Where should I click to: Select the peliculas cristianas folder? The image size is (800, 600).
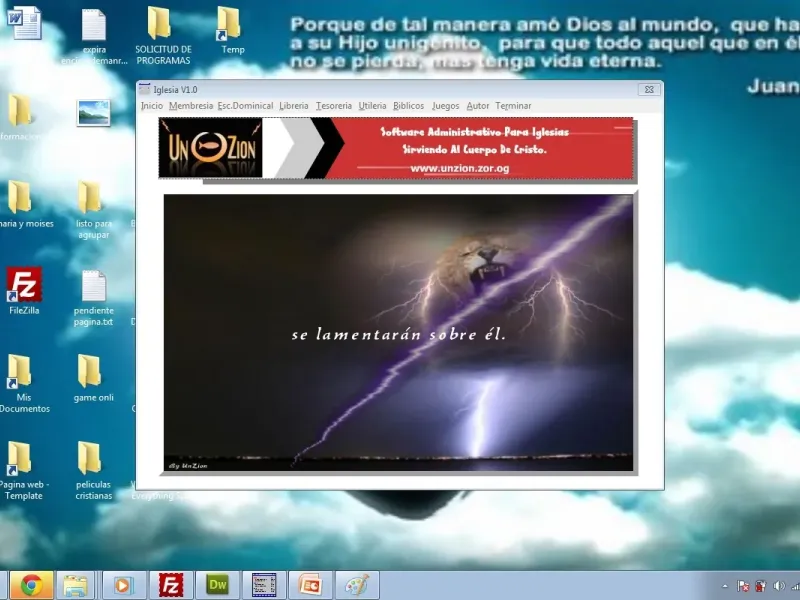click(x=93, y=470)
